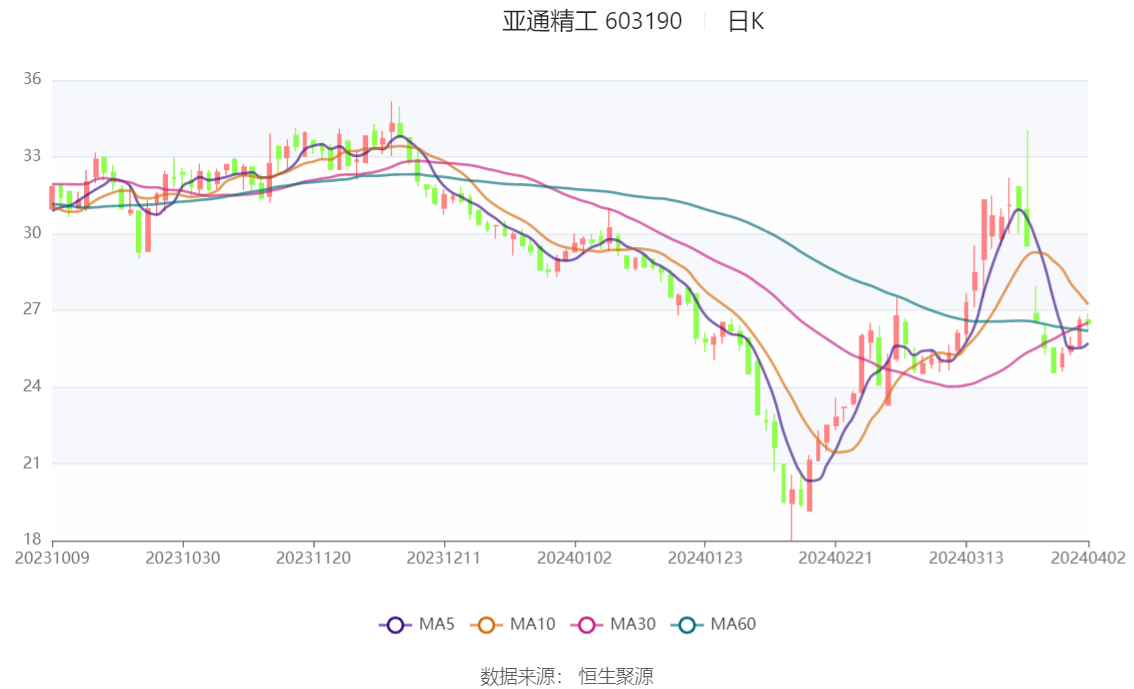The image size is (1134, 689).
Task: Click y-axis value 36
Action: tap(32, 79)
